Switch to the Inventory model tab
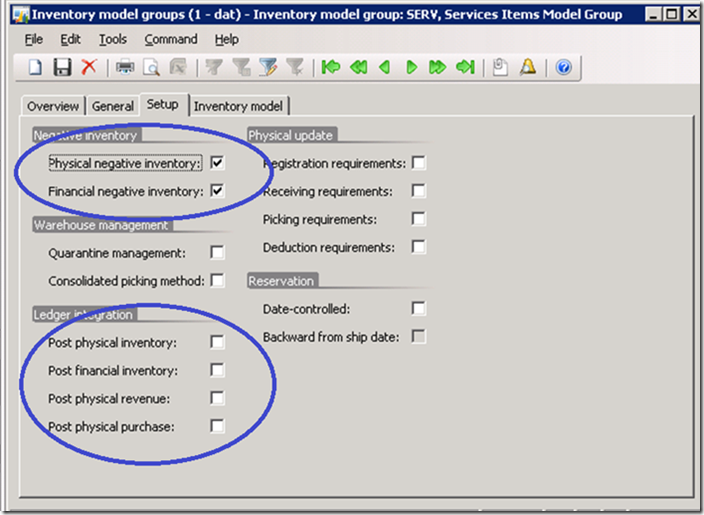The image size is (704, 515). coord(238,106)
